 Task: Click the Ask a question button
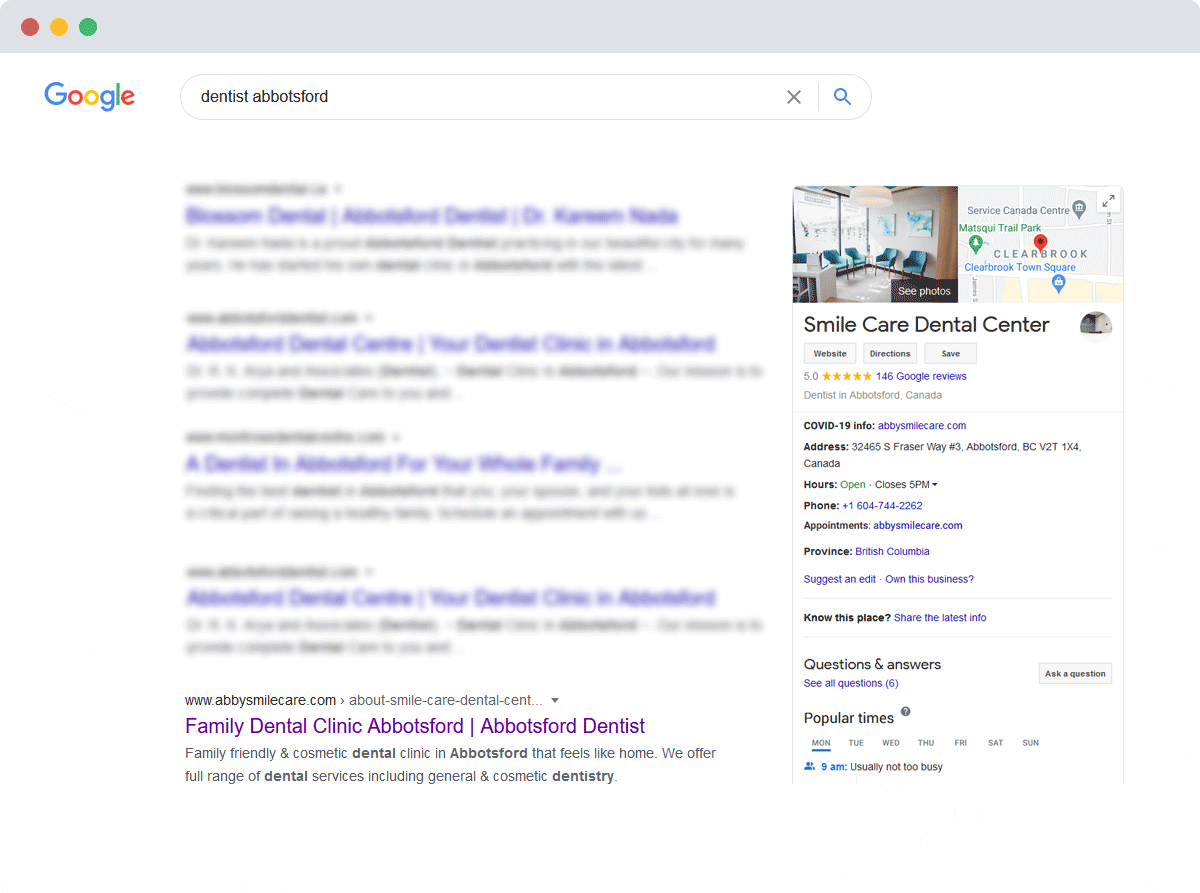click(1075, 674)
